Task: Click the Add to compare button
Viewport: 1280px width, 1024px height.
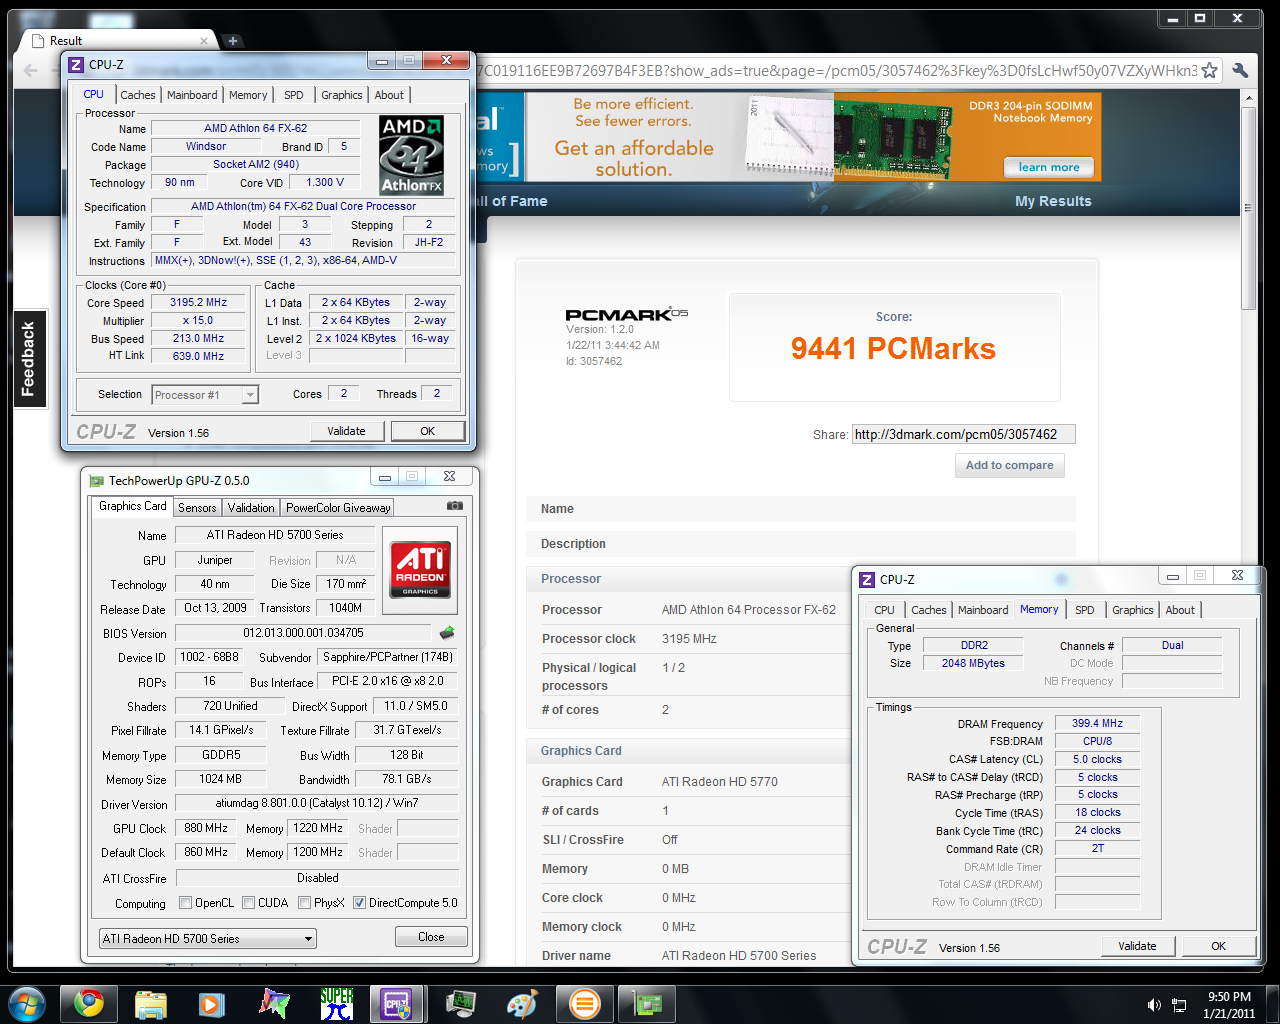Action: pos(1009,465)
